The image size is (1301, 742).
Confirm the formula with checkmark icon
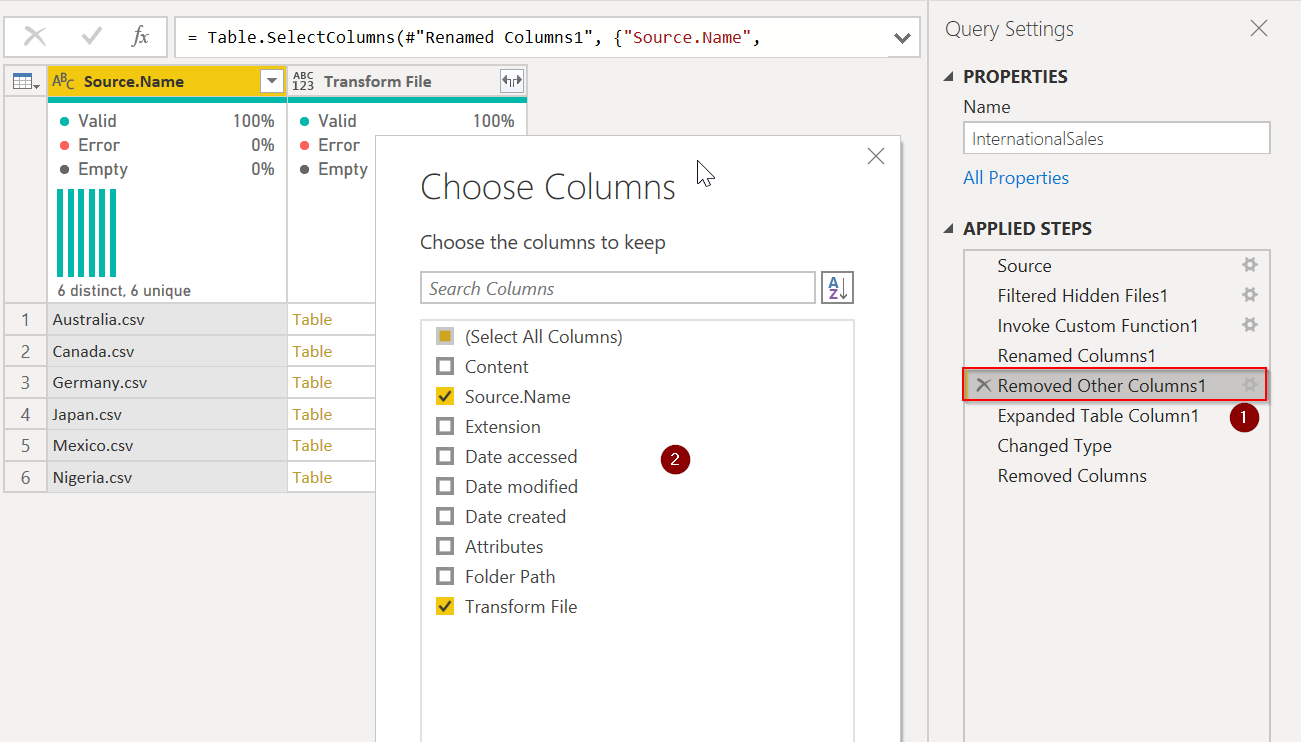click(92, 37)
